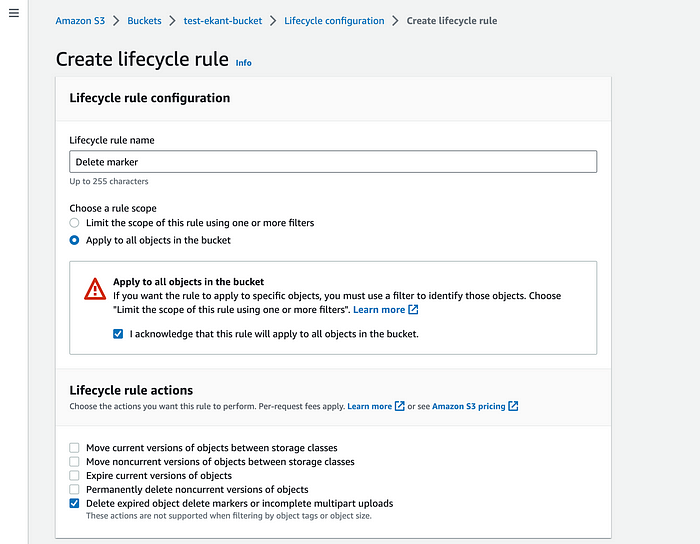700x544 pixels.
Task: Check Expire current versions of objects
Action: click(x=74, y=475)
